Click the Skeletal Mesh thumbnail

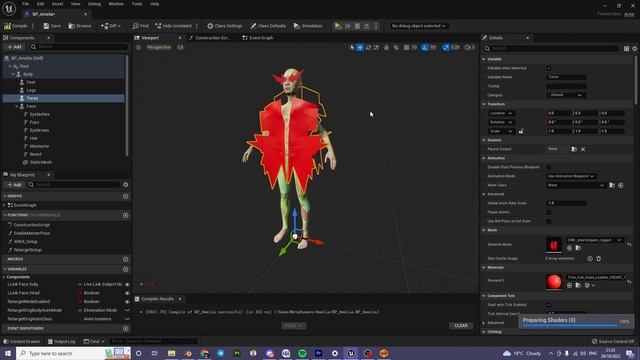click(553, 245)
